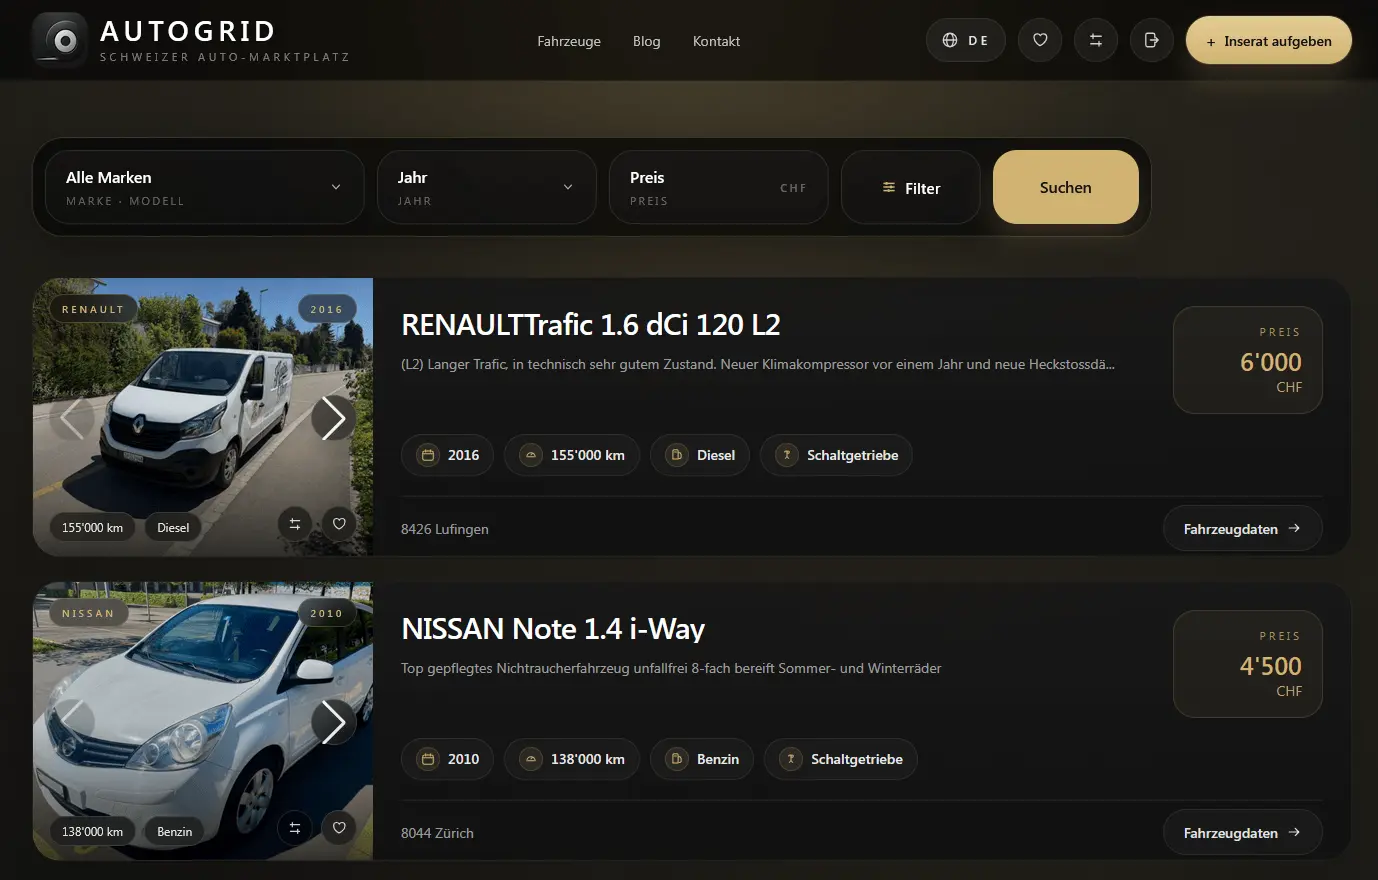Open the Kontakt menu item
Viewport: 1378px width, 880px height.
tap(717, 41)
